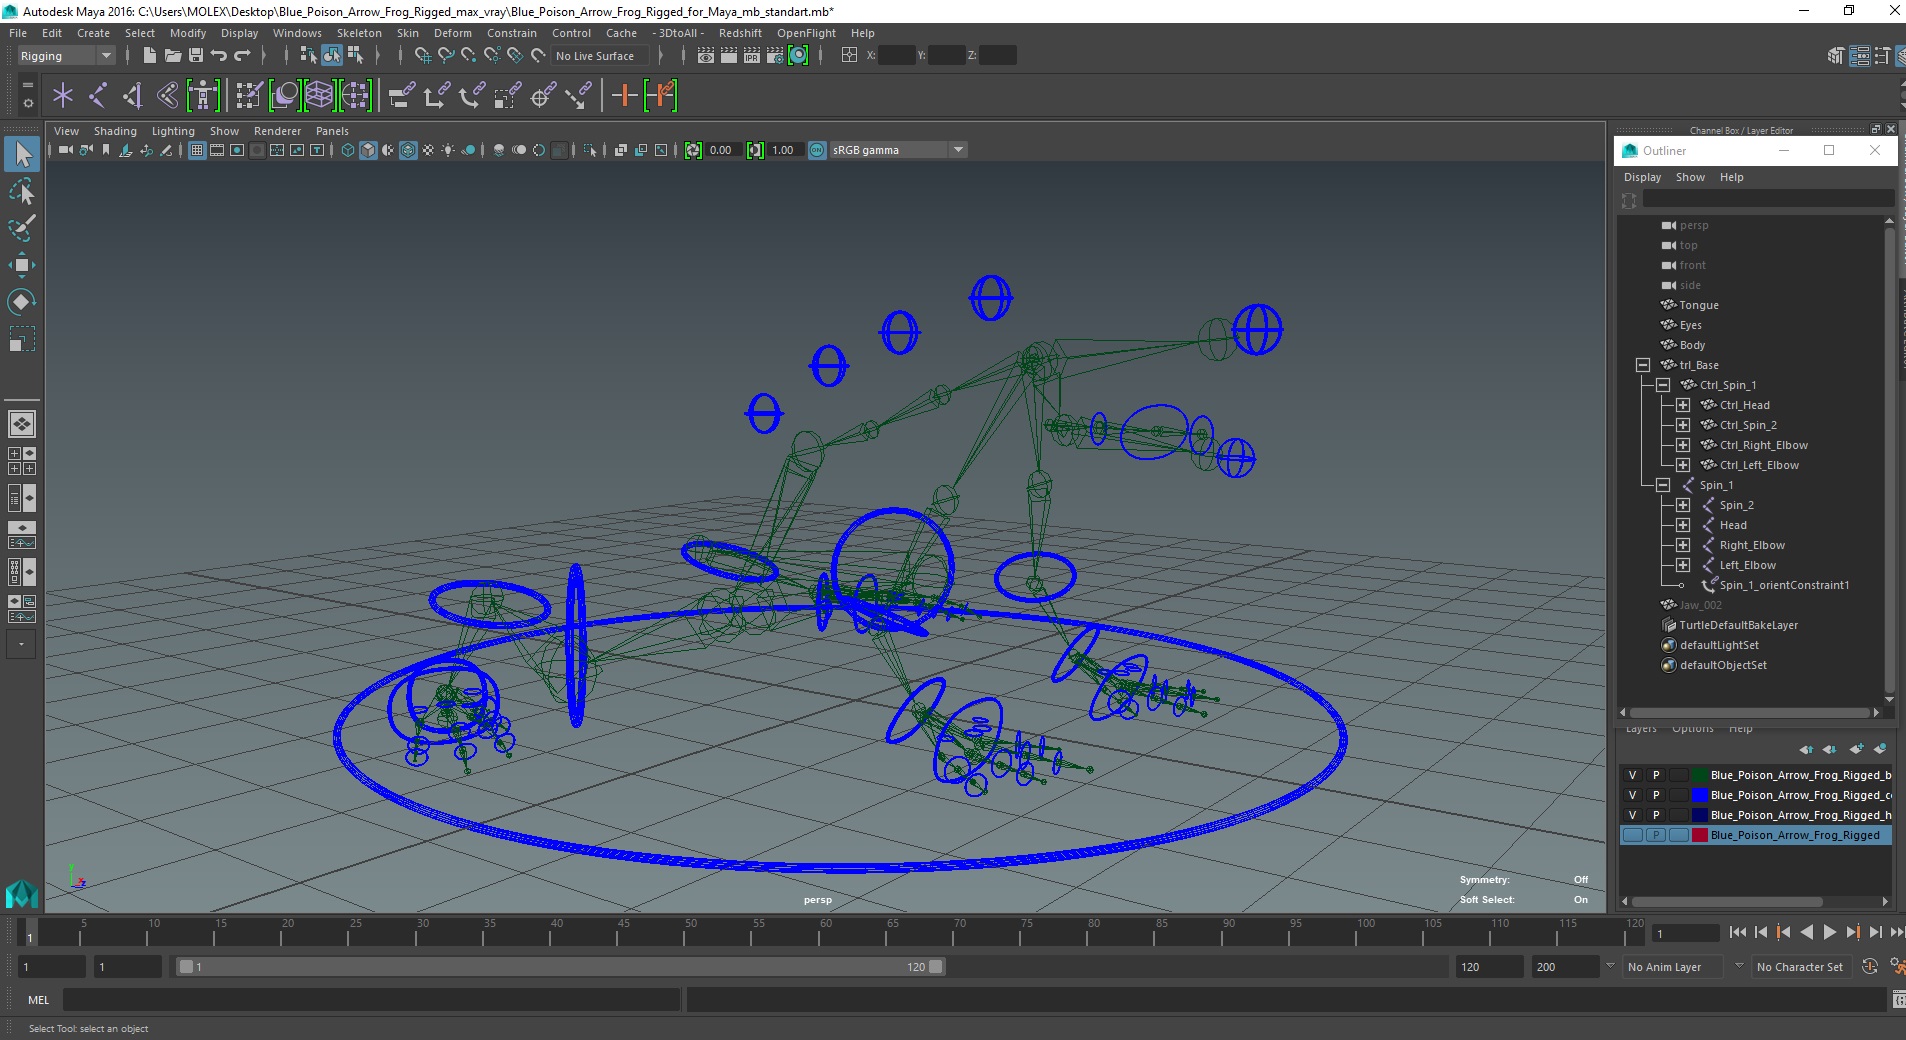
Task: Collapse the Ctrl_Spin_1 node in Outliner
Action: [x=1663, y=385]
